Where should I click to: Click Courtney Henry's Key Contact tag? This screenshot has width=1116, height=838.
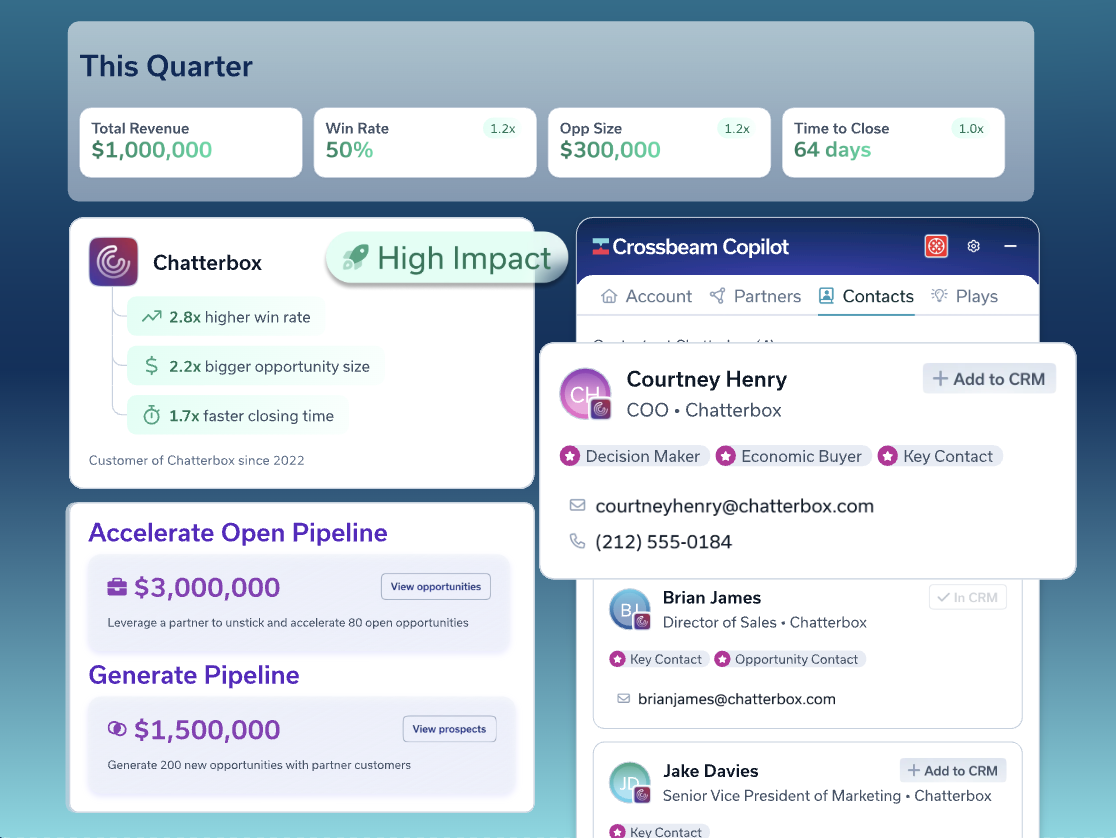tap(939, 456)
